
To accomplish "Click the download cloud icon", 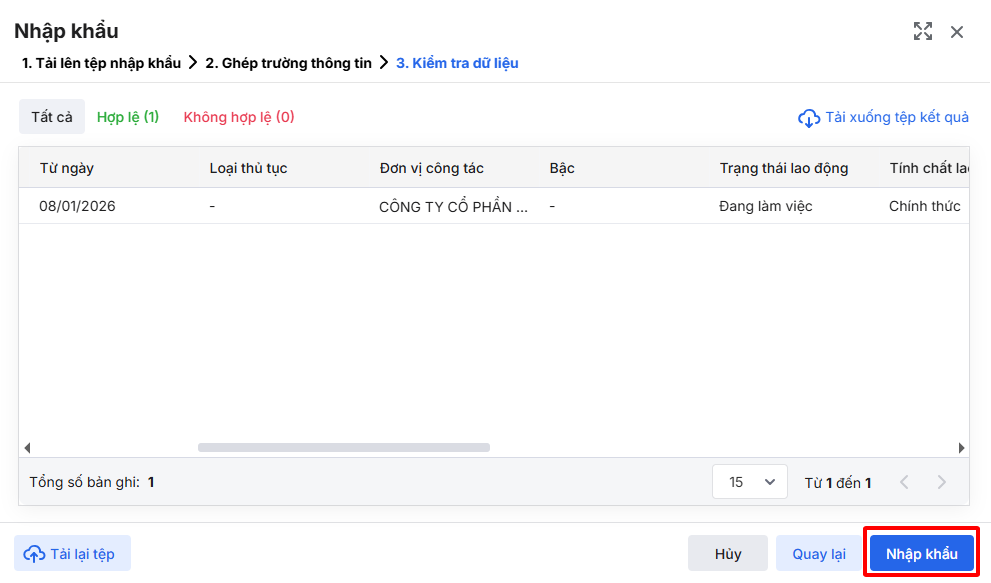I will click(808, 118).
